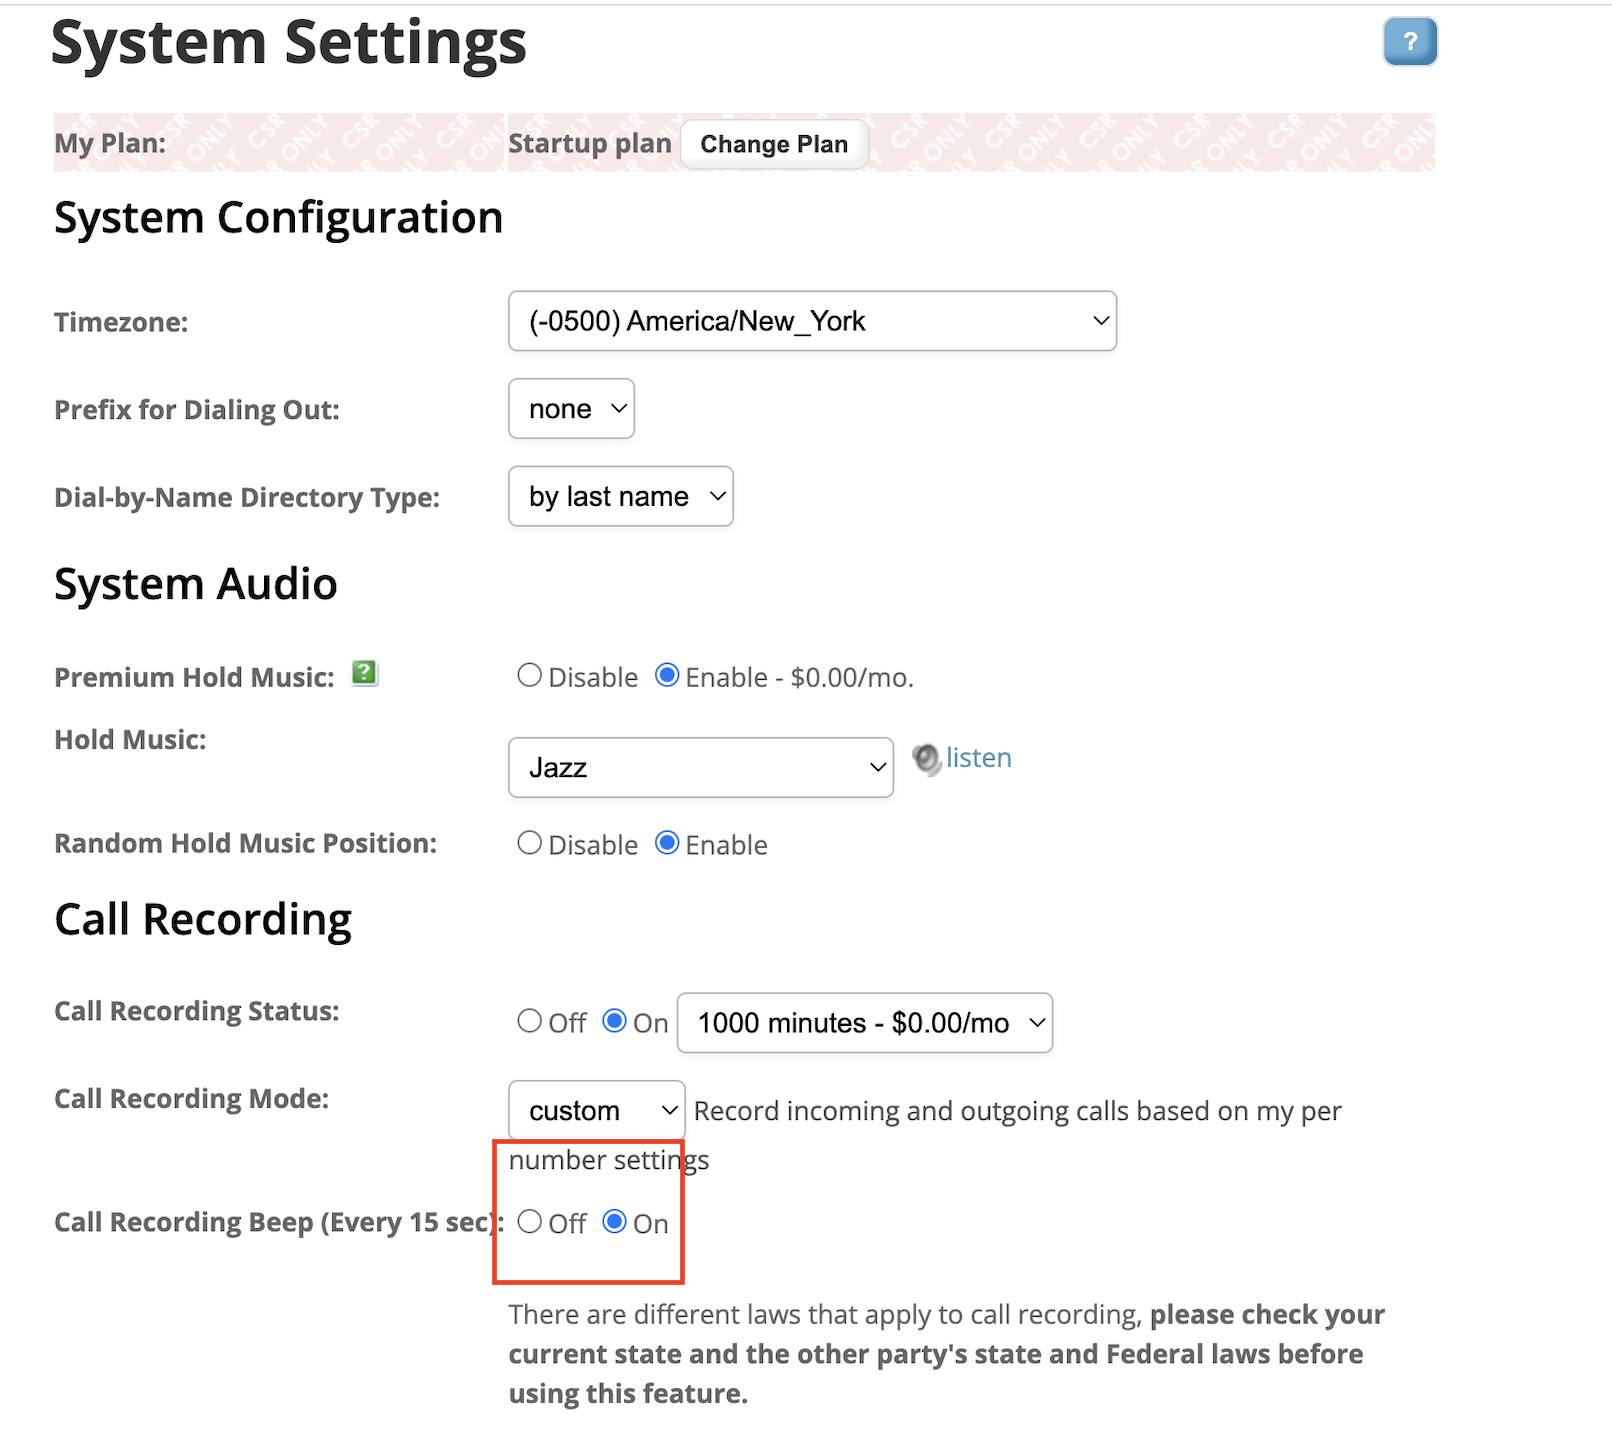Click the Timezone selector showing America/New_York

click(x=812, y=320)
